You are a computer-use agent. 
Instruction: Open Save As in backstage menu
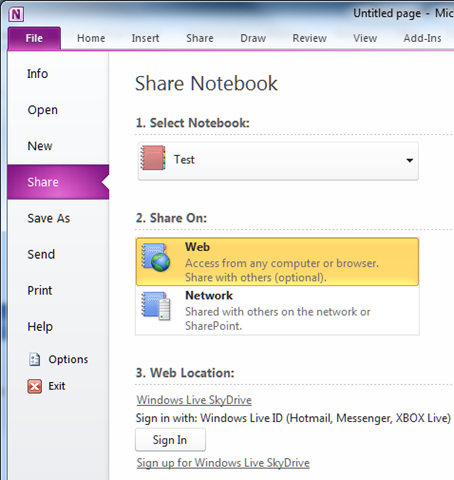[x=49, y=218]
